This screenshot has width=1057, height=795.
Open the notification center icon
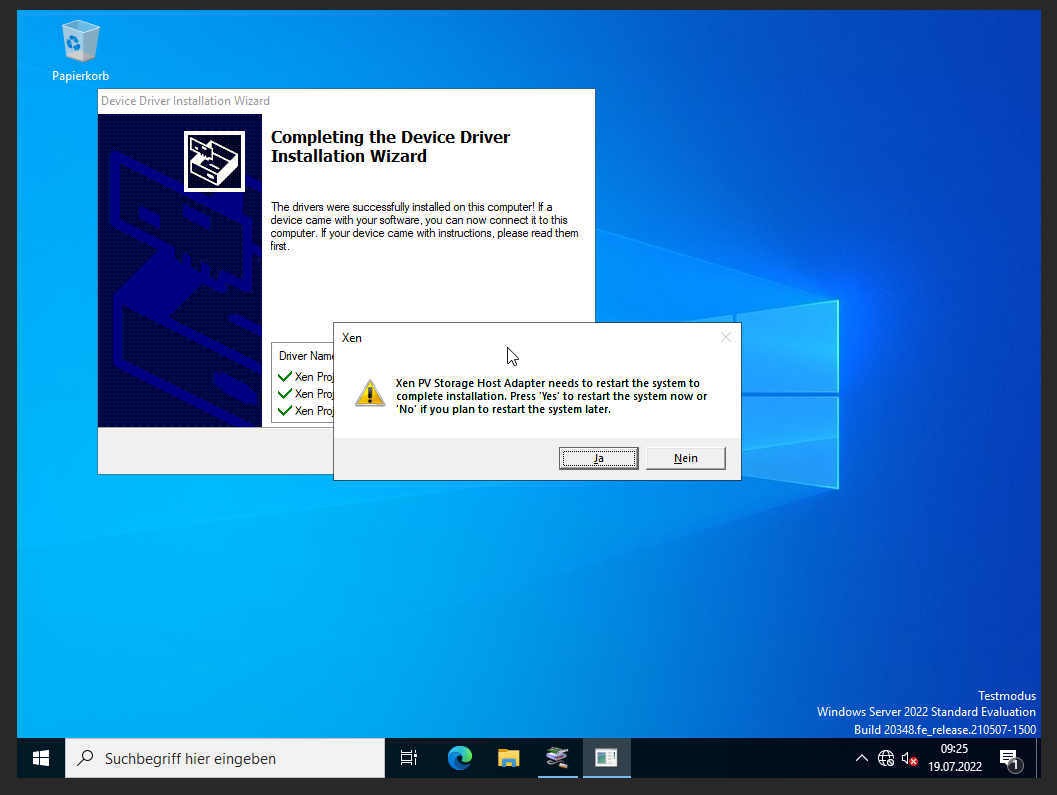pos(1009,759)
